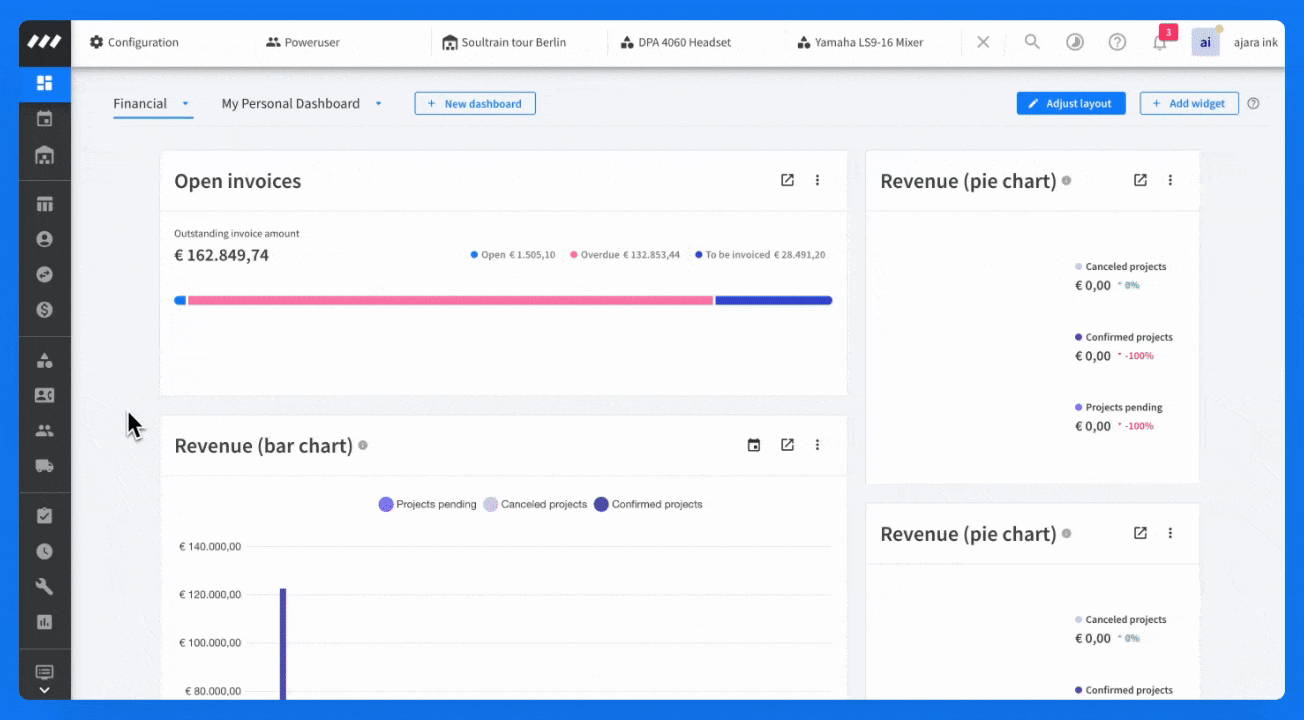Image resolution: width=1304 pixels, height=720 pixels.
Task: Toggle Projects pending series in bar chart legend
Action: [x=427, y=504]
